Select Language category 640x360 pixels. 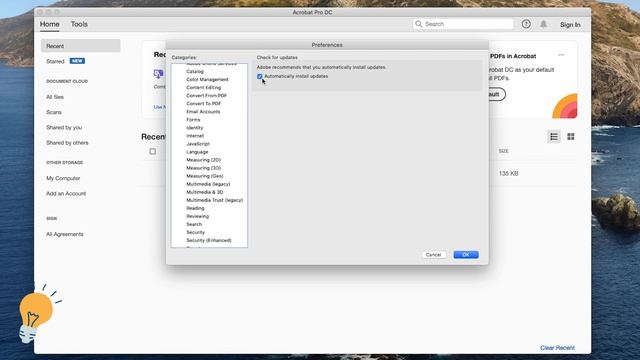197,152
